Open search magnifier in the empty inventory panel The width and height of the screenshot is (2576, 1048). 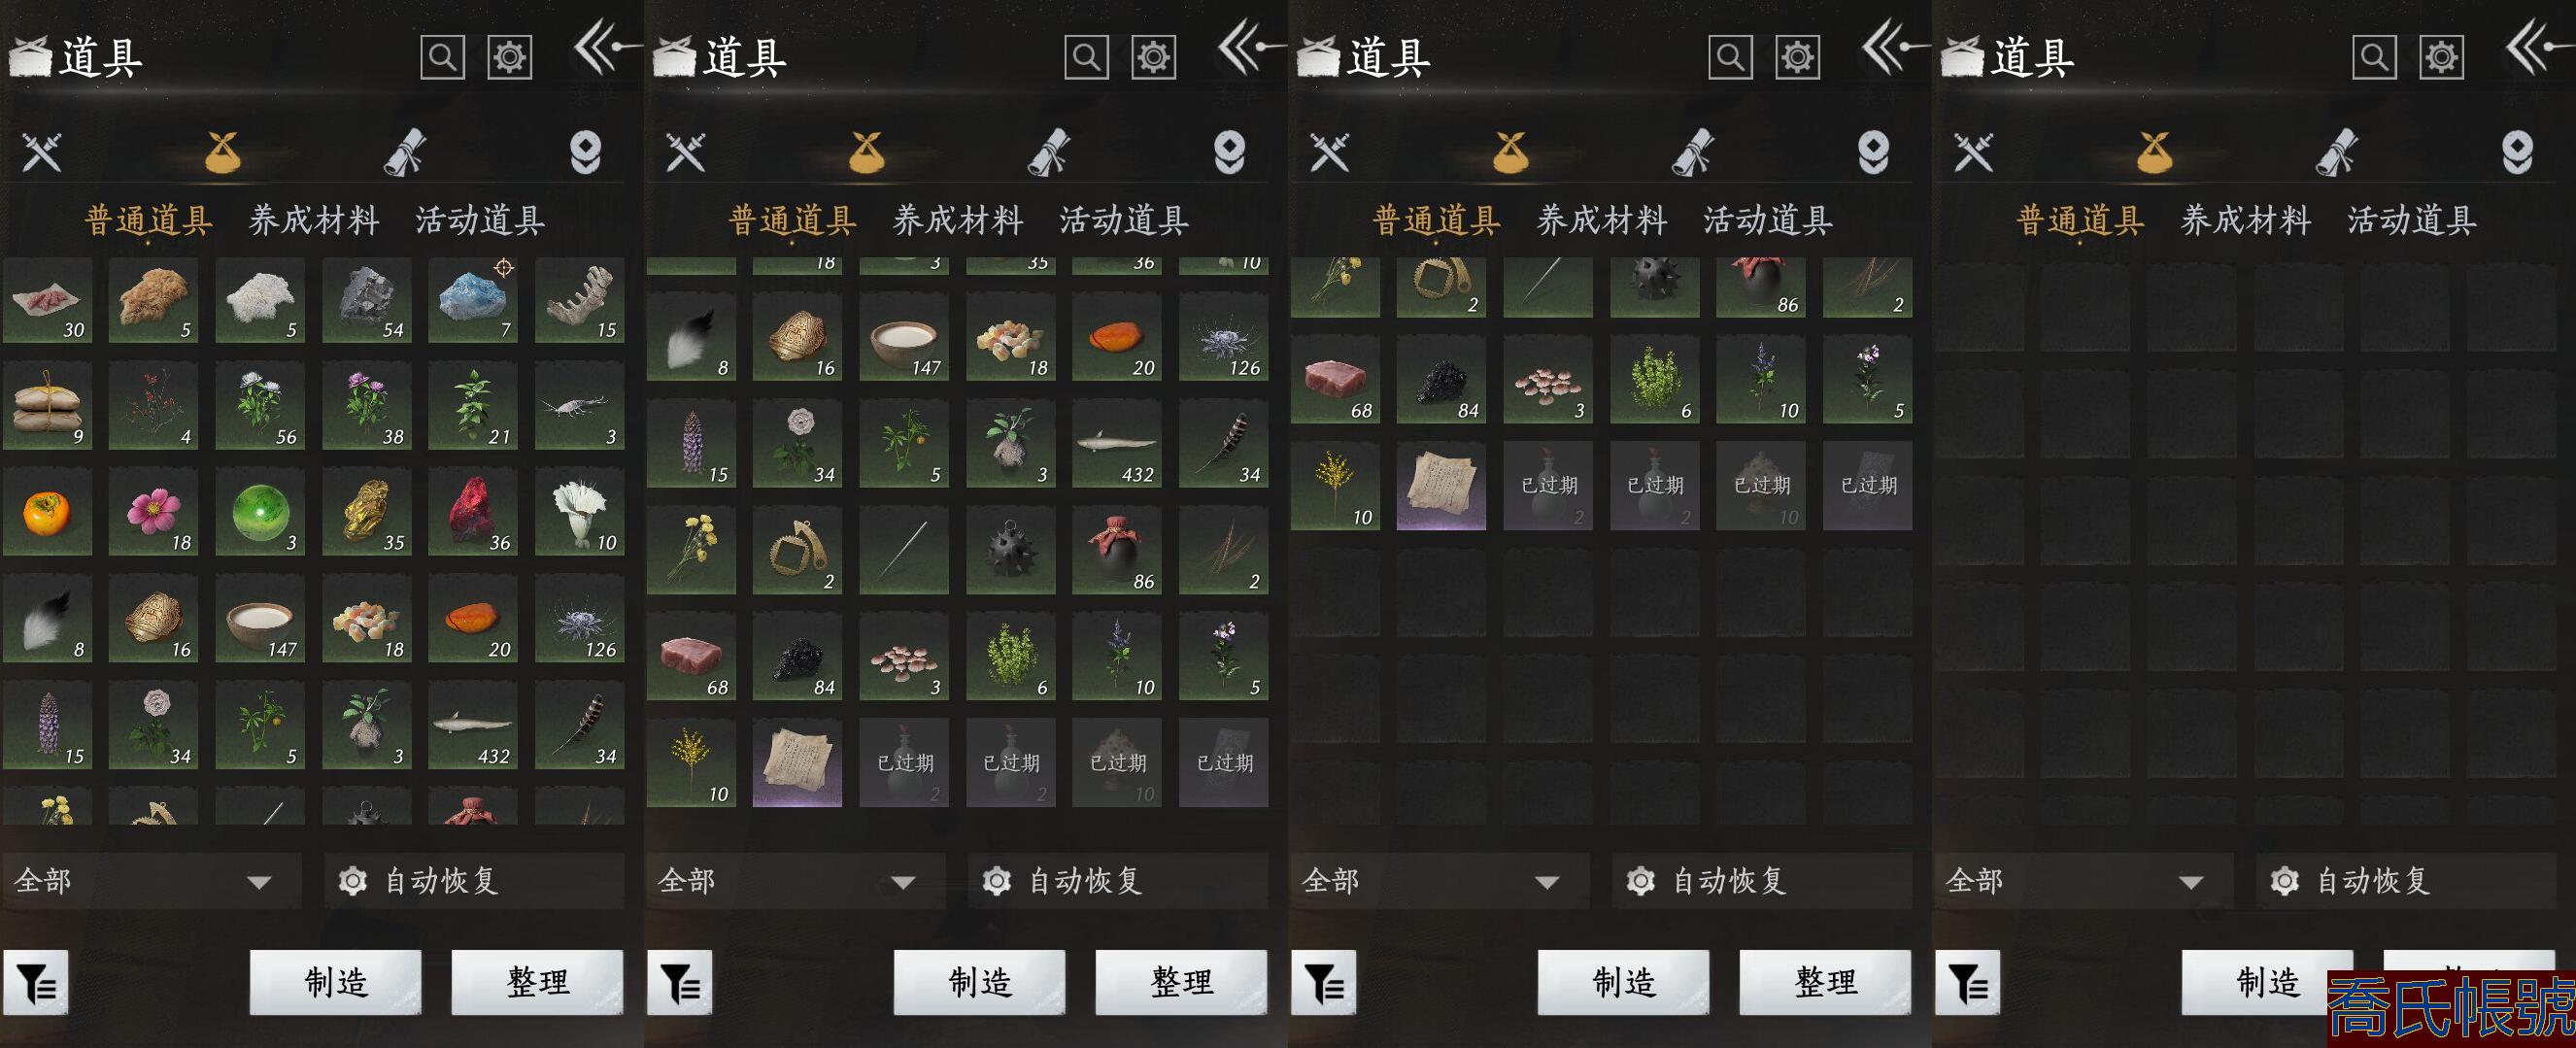click(2374, 57)
